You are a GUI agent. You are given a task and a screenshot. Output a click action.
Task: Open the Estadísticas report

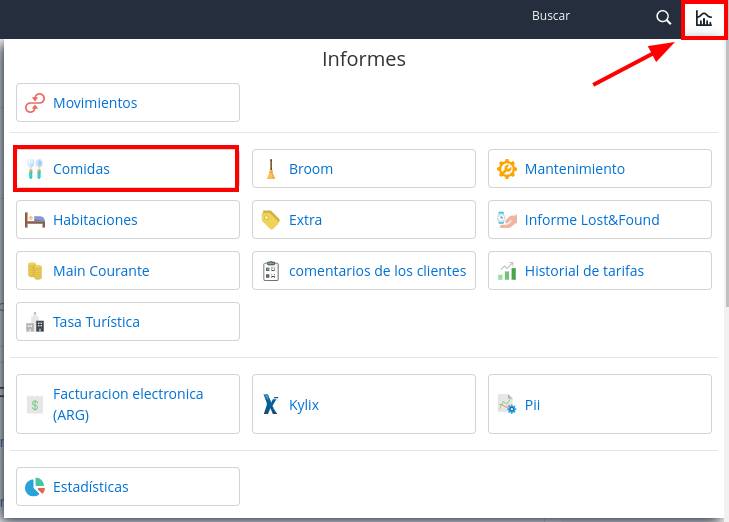tap(128, 487)
